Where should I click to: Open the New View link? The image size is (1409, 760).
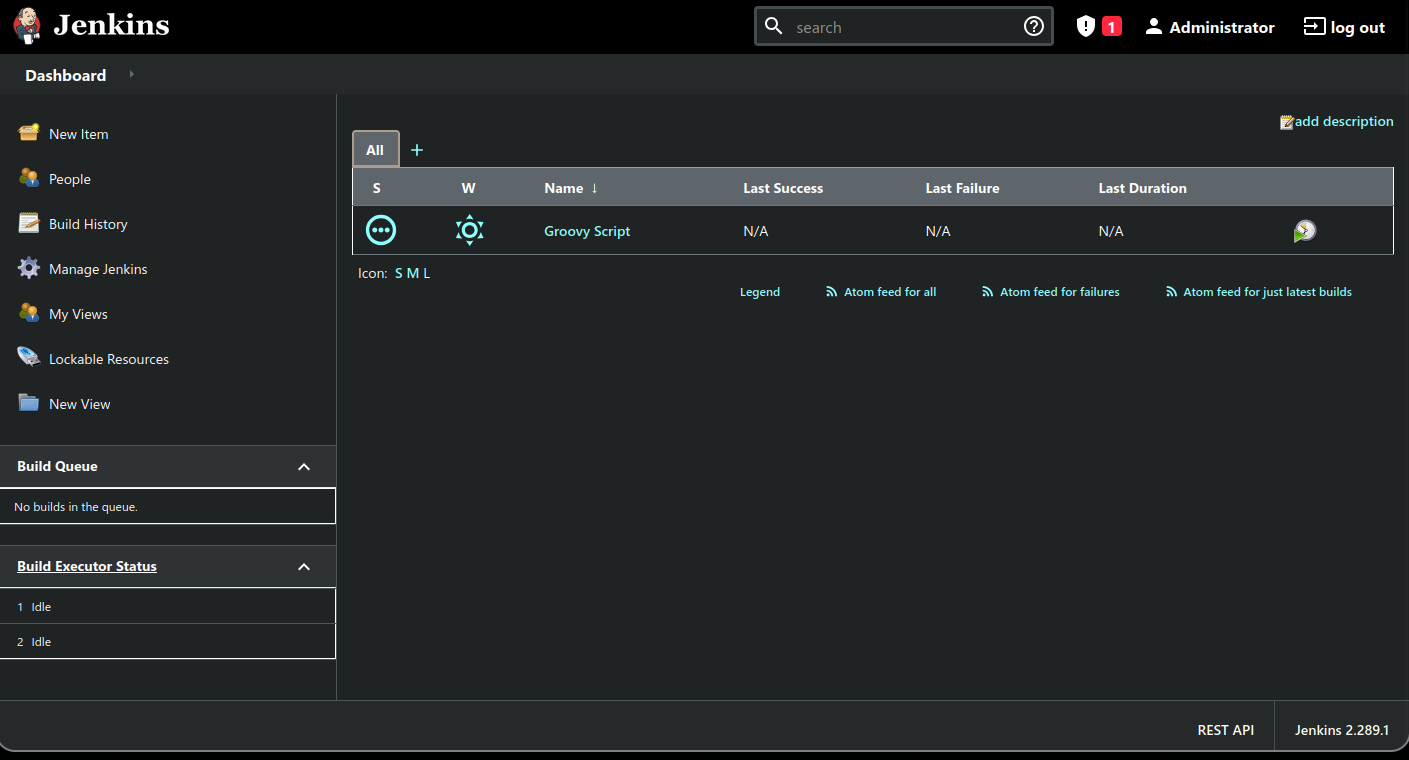point(80,404)
